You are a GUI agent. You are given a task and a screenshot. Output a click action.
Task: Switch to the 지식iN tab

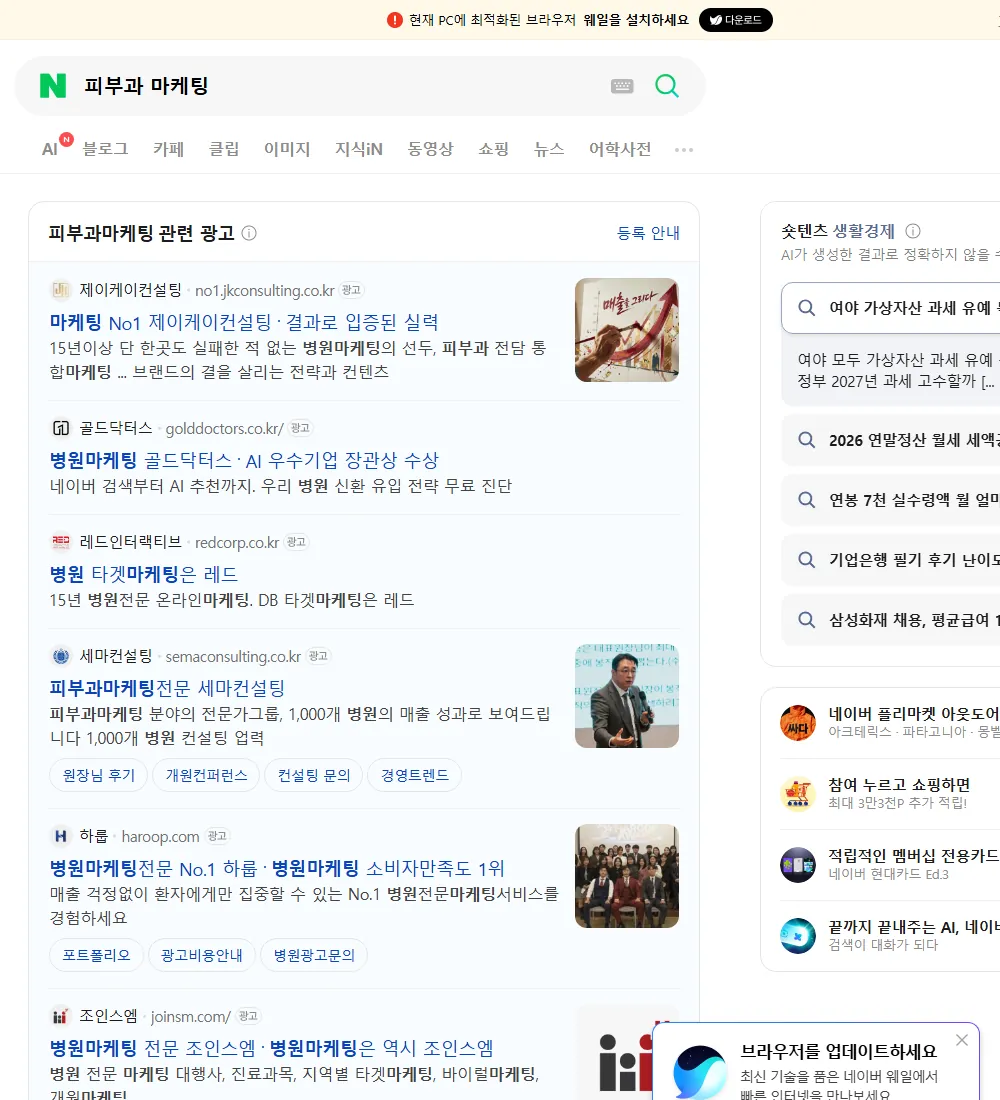coord(359,149)
